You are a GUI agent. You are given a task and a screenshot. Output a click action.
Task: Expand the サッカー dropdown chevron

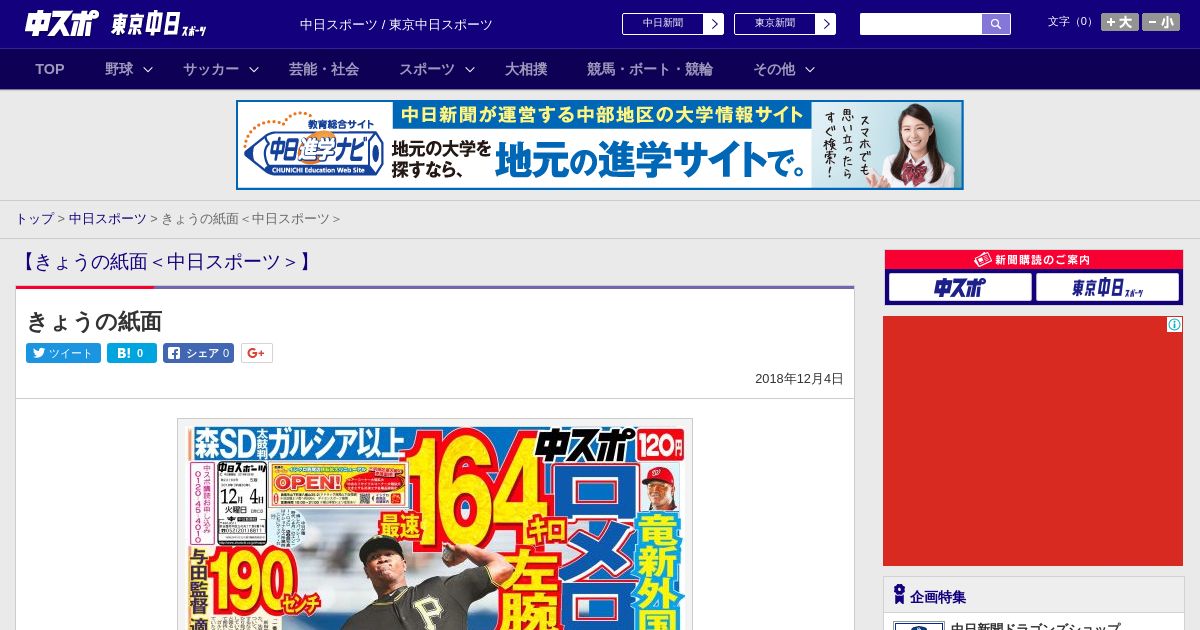[x=254, y=69]
